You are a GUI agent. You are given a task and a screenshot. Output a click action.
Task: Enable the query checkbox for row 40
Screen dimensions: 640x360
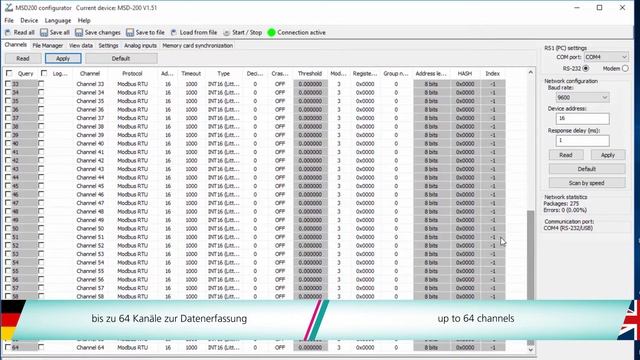(x=8, y=143)
